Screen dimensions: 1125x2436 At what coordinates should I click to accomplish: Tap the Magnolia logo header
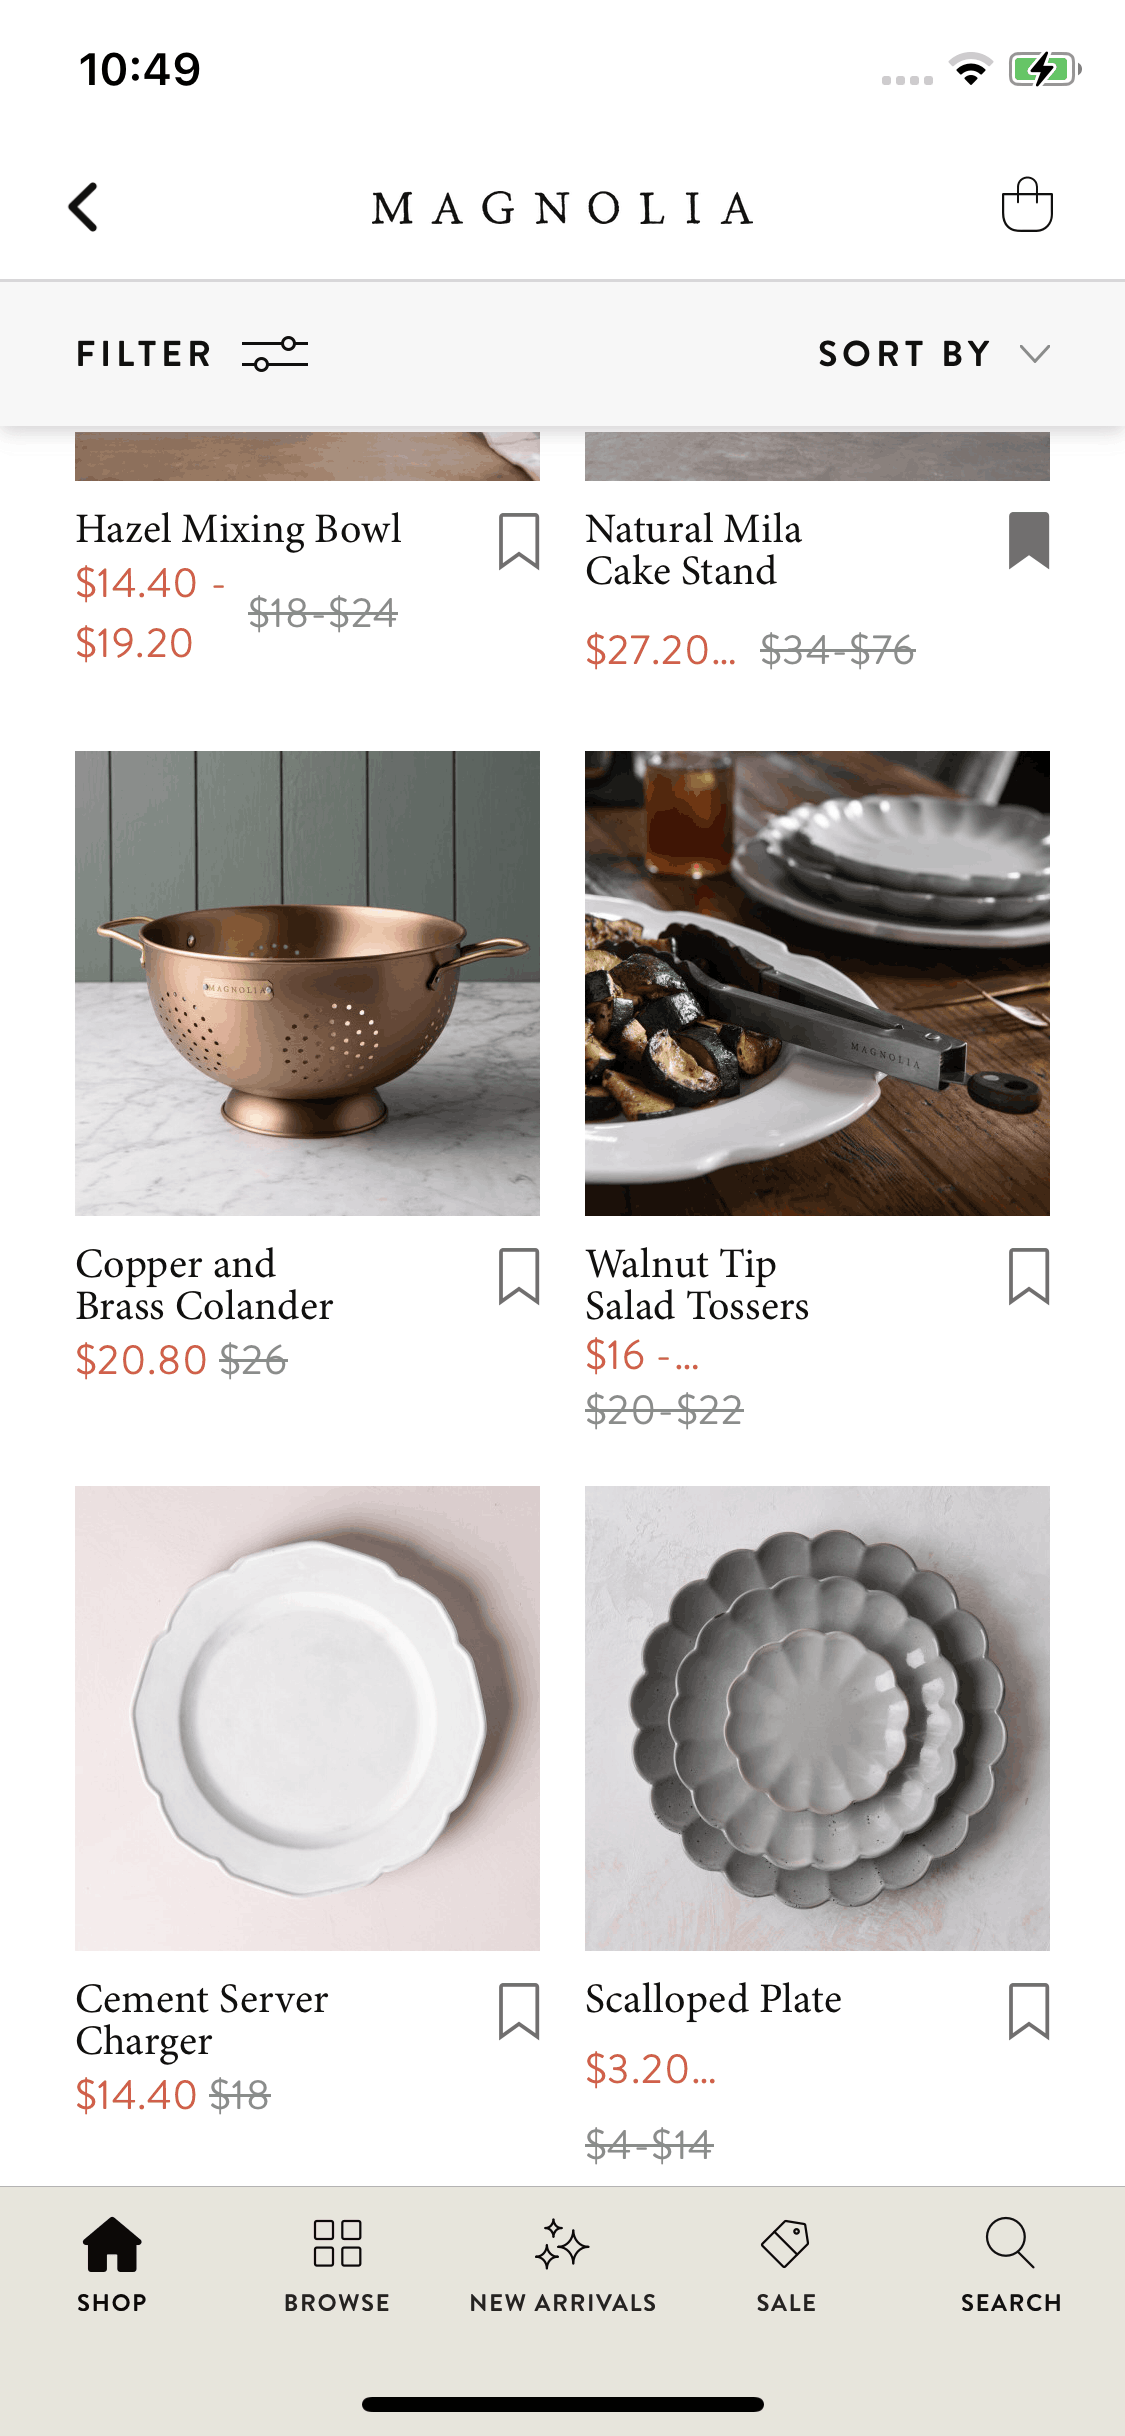coord(563,208)
